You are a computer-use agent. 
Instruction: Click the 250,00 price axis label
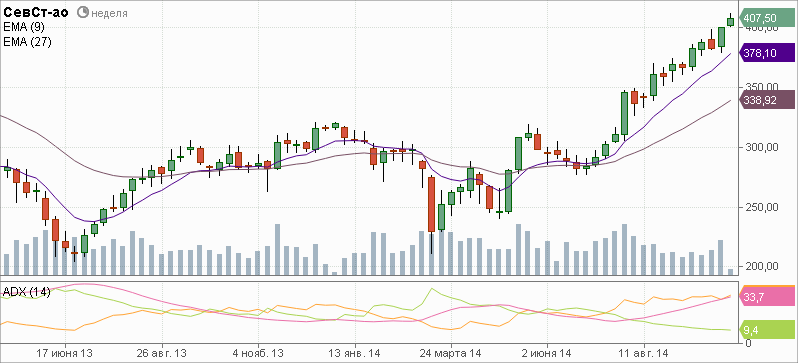click(761, 207)
